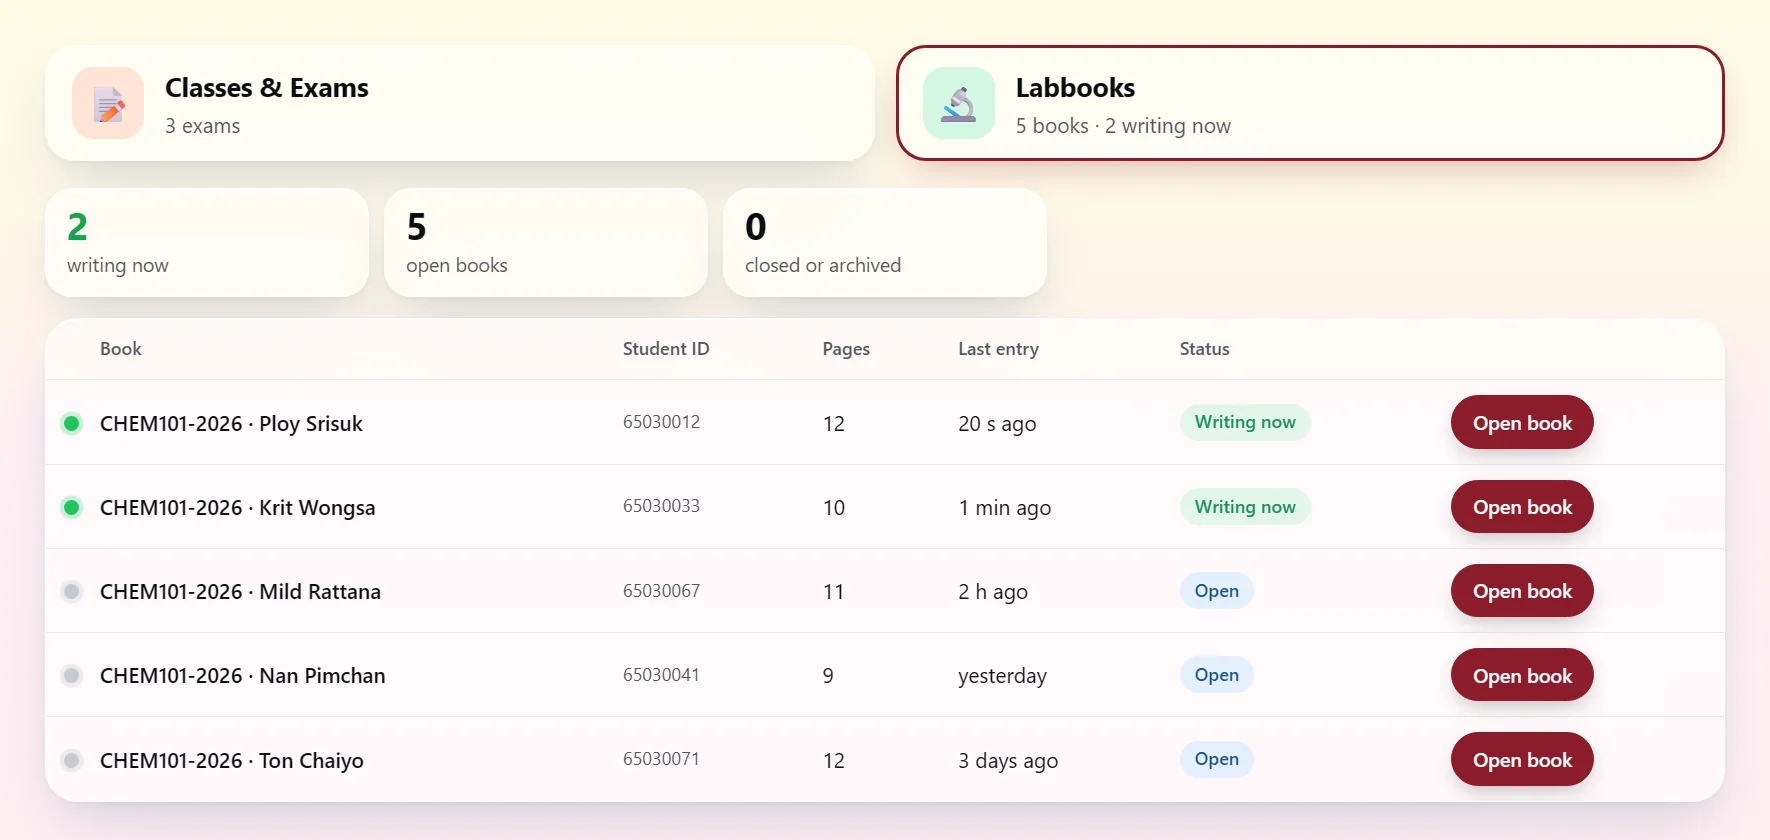Viewport: 1770px width, 840px height.
Task: Open book for Ploy Srisuk
Action: coord(1522,422)
